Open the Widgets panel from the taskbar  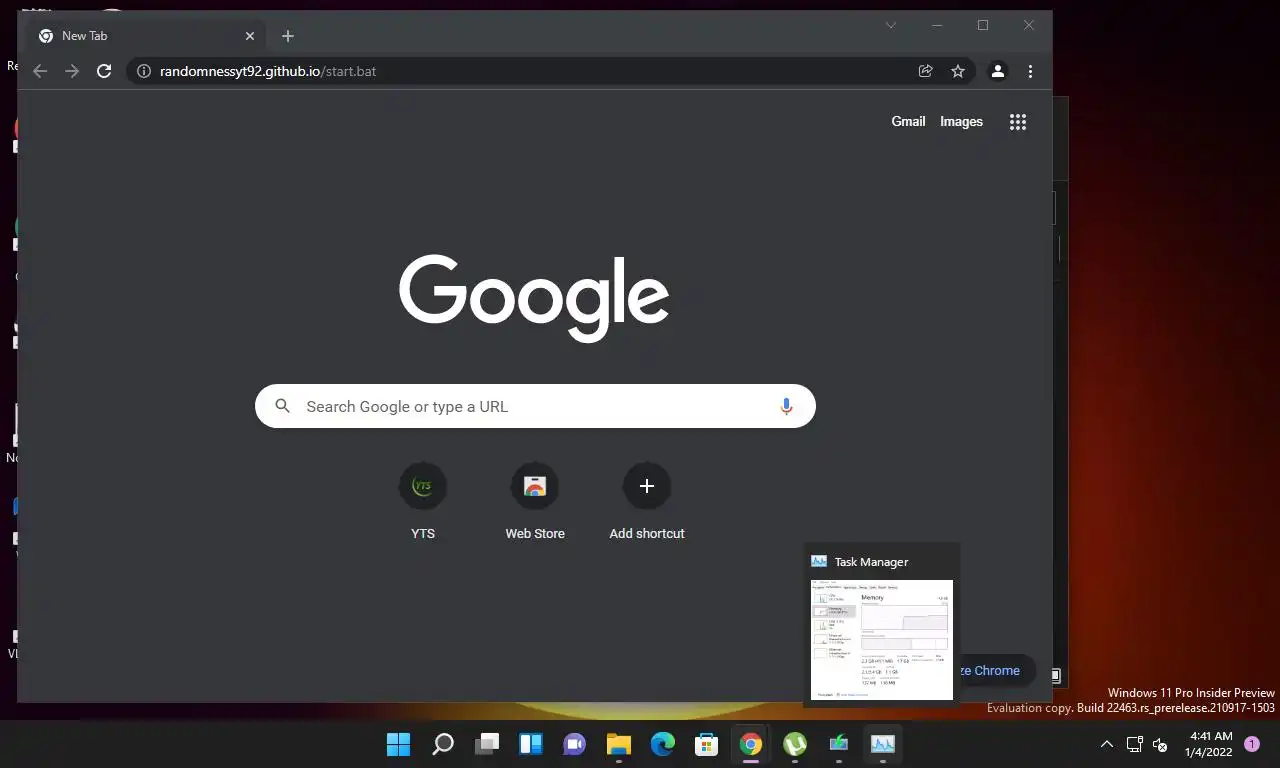click(x=531, y=744)
